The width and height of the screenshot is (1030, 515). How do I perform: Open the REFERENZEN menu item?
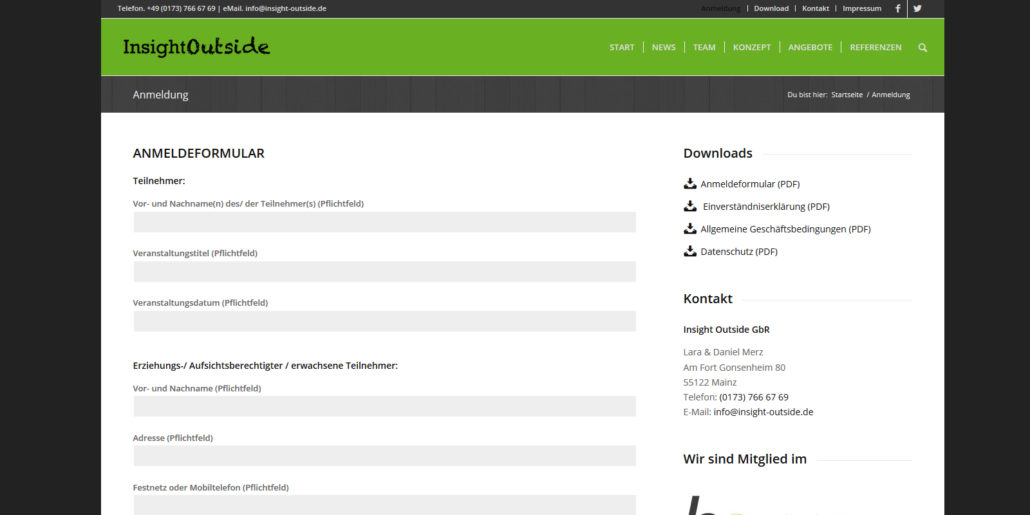pos(875,47)
